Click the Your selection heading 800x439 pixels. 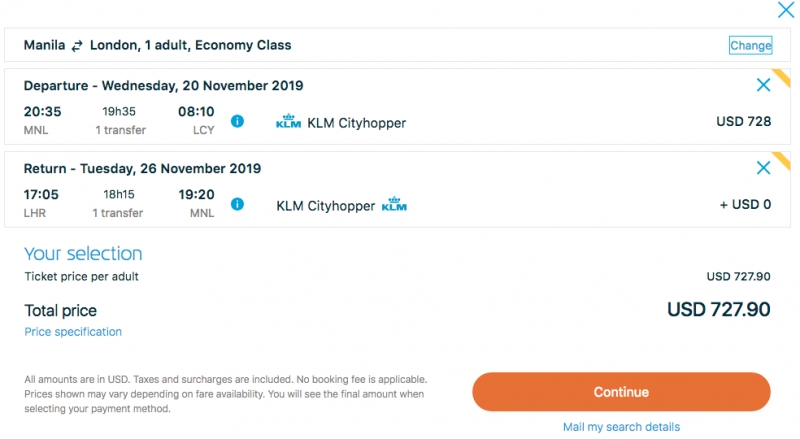[83, 254]
